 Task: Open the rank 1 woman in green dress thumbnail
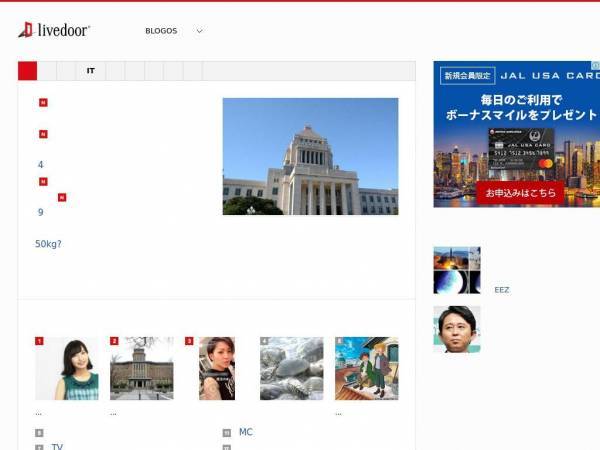tap(67, 368)
